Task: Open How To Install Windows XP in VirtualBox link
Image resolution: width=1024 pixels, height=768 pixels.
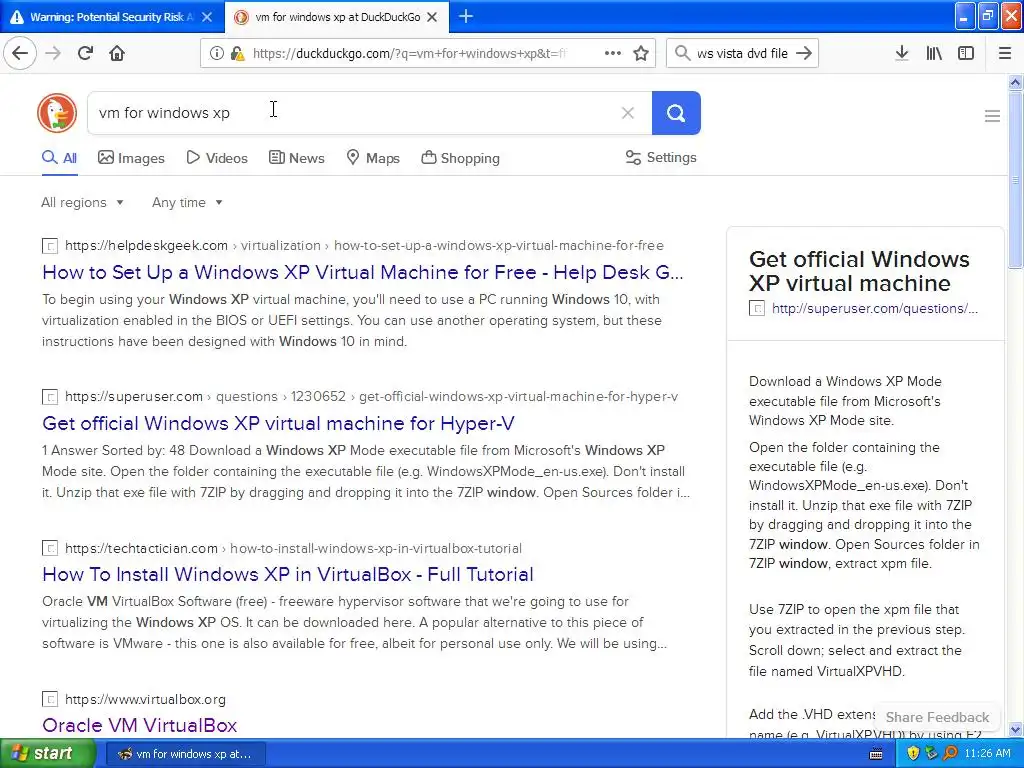Action: pos(288,574)
